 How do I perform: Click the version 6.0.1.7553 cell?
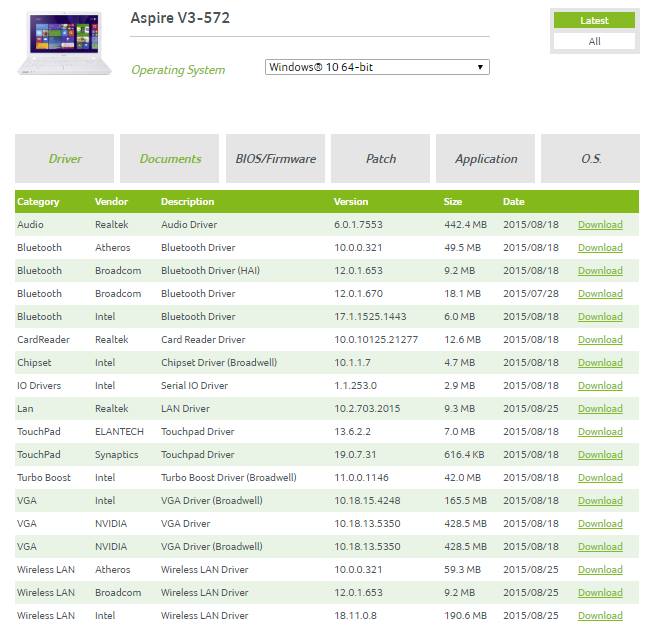(x=358, y=225)
